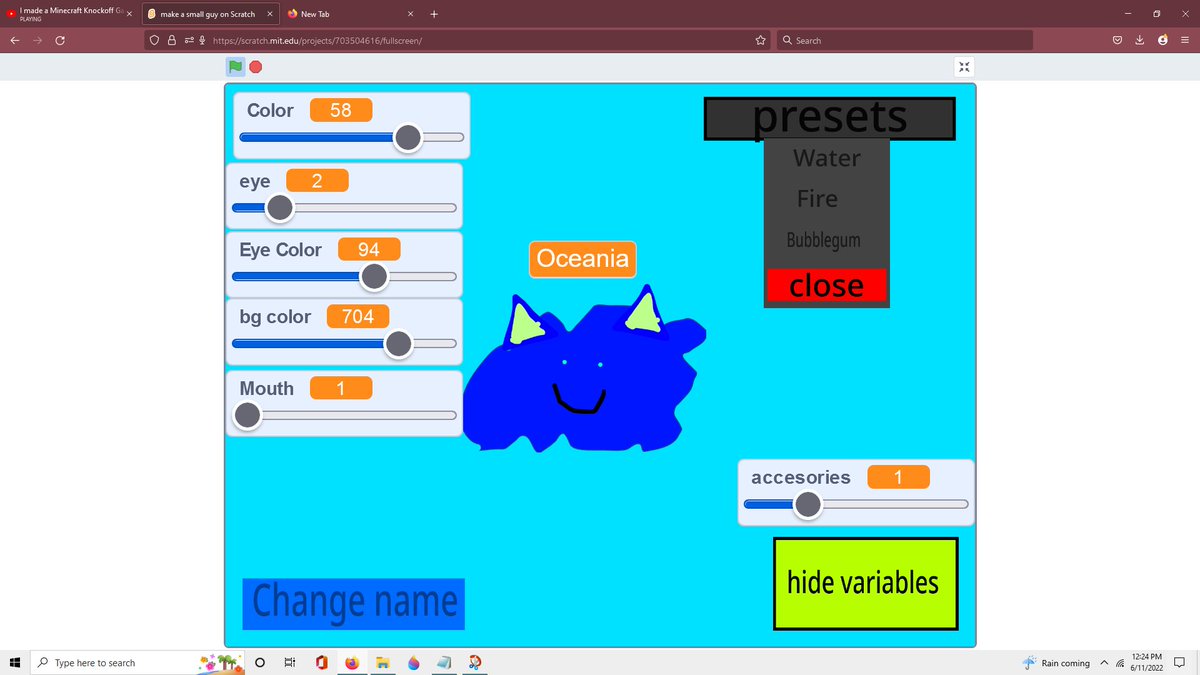Click the bg color value 704
The image size is (1200, 675).
[358, 317]
